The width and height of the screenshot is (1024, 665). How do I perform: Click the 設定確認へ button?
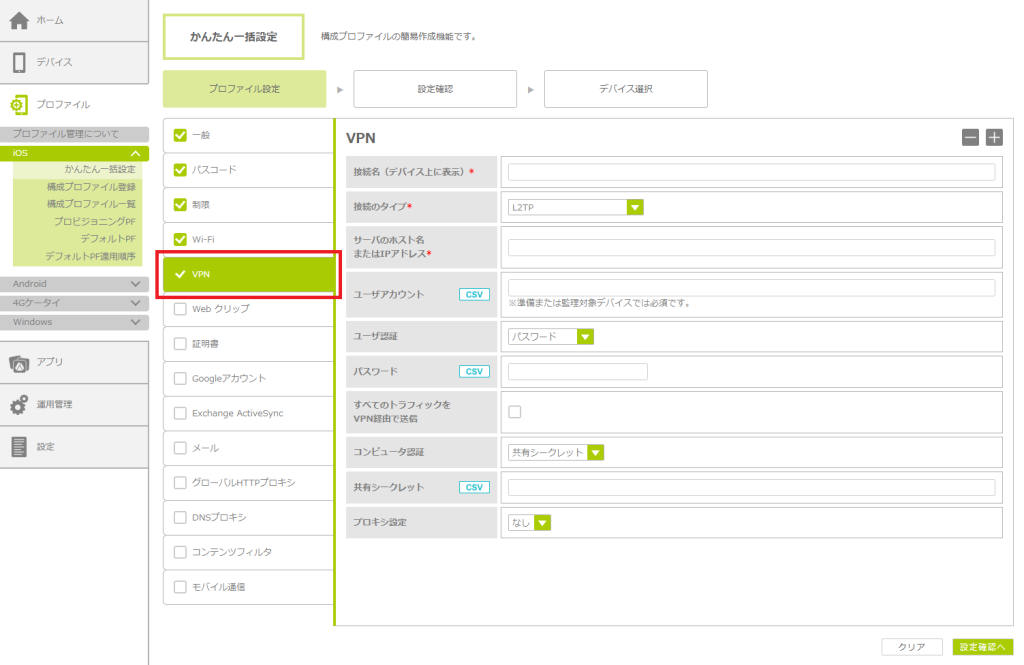(x=982, y=647)
